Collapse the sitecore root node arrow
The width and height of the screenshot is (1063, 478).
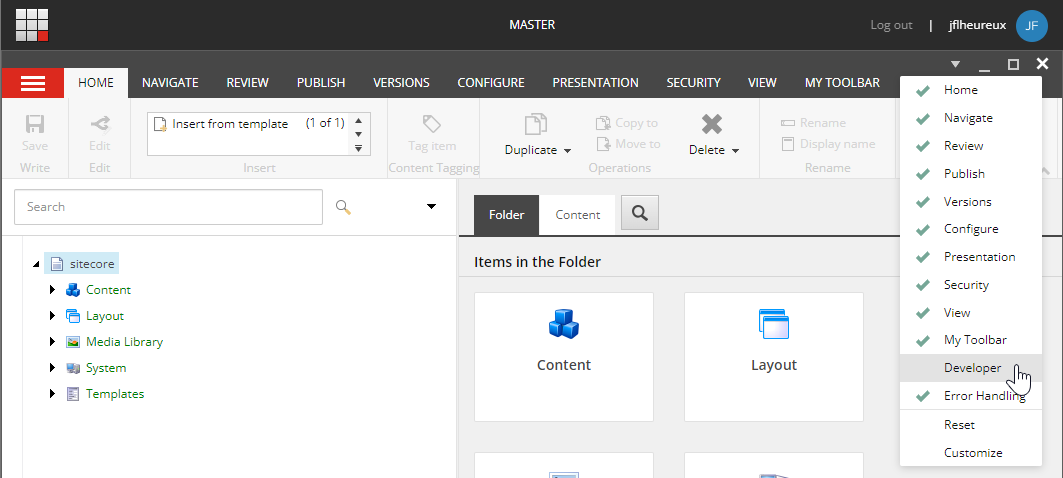36,264
